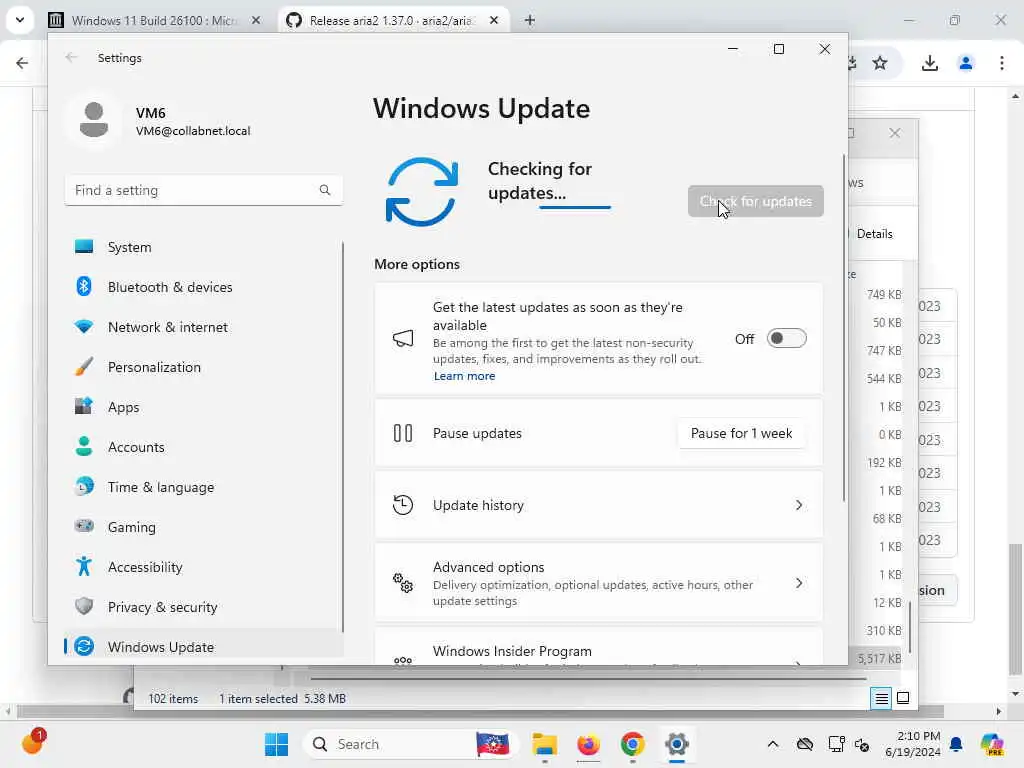
Task: Open Firefox from taskbar
Action: coord(588,744)
